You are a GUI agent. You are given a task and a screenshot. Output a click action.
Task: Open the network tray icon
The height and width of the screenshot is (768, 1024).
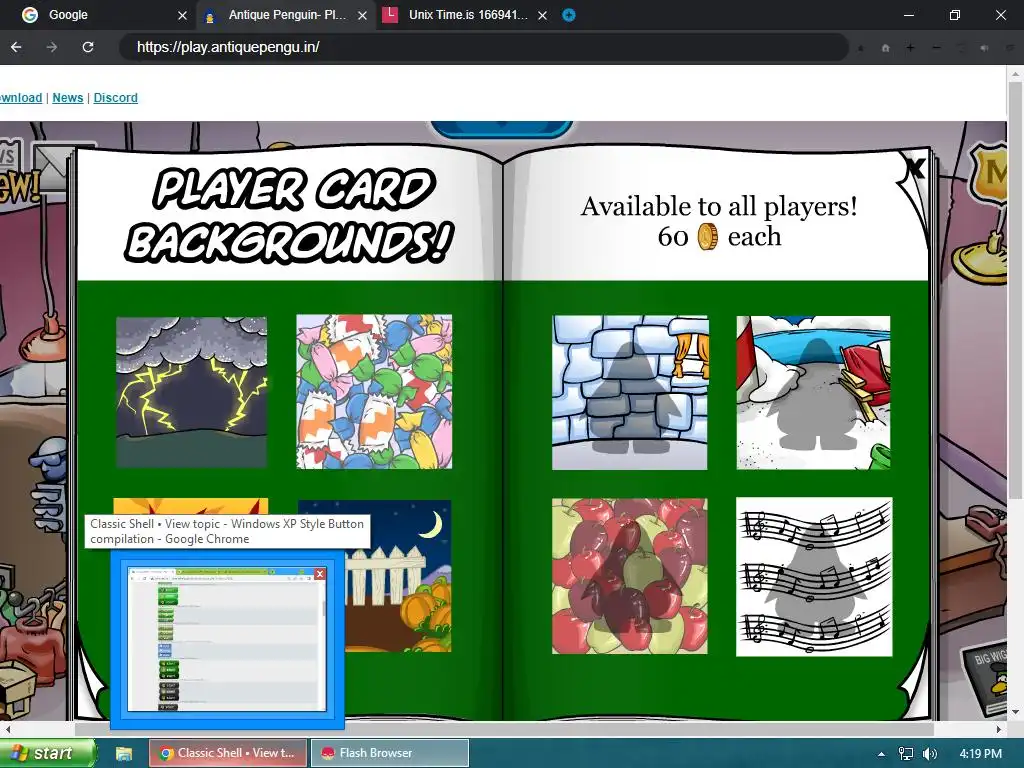(x=906, y=754)
